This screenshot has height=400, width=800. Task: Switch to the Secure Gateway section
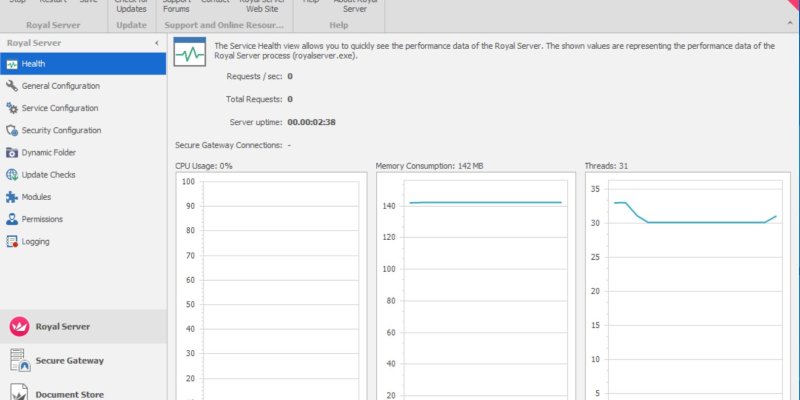point(68,360)
